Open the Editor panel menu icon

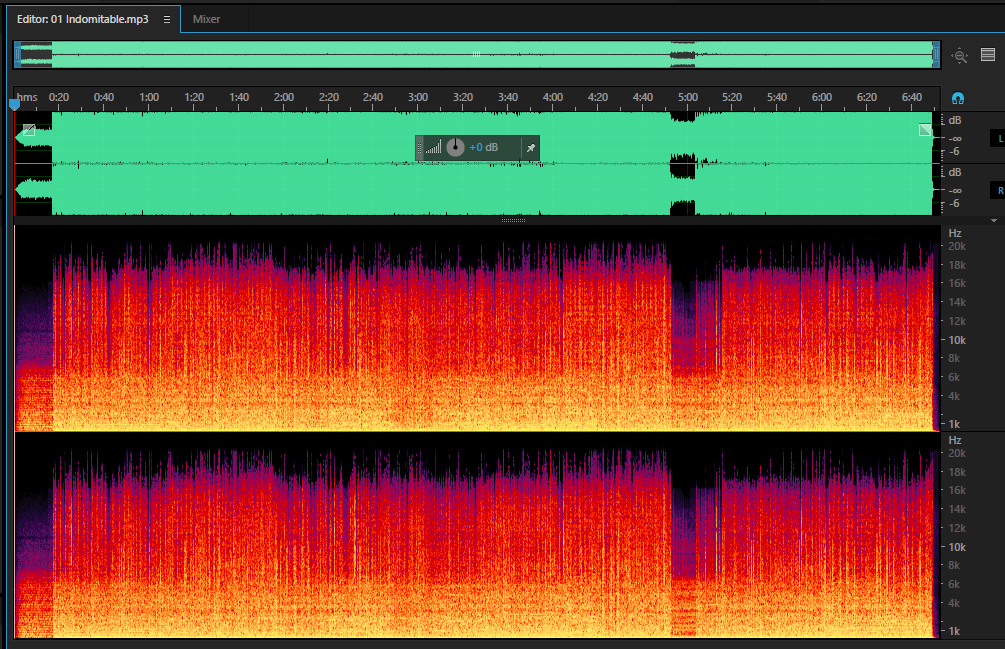tap(167, 19)
